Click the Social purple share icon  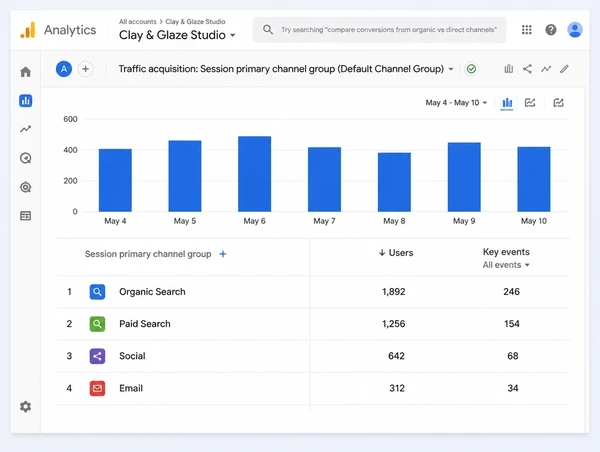[98, 356]
